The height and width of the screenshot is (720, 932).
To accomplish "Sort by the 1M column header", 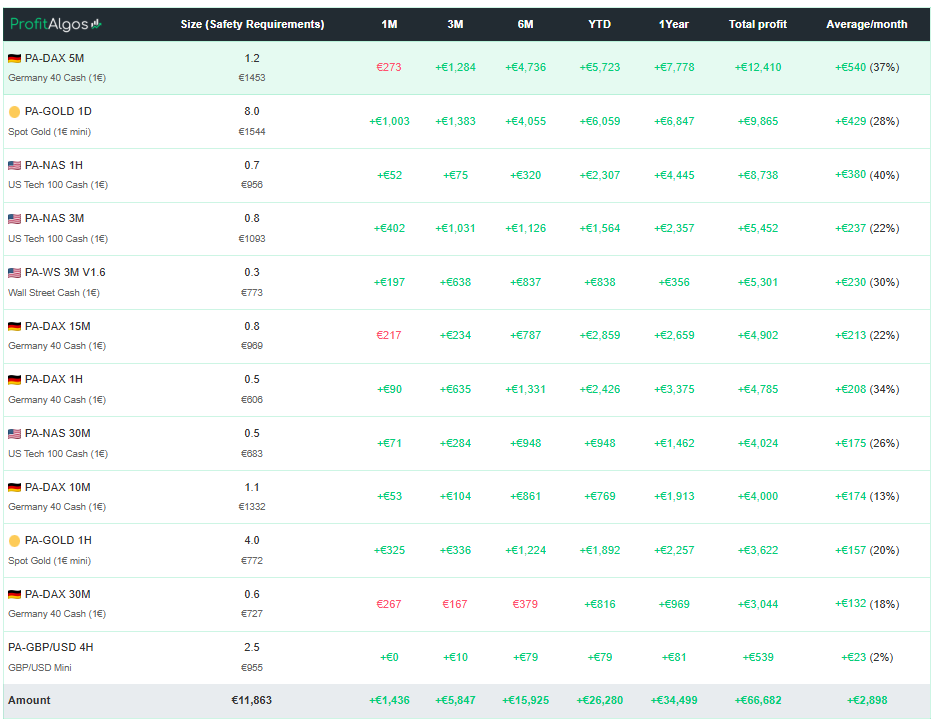I will (389, 24).
